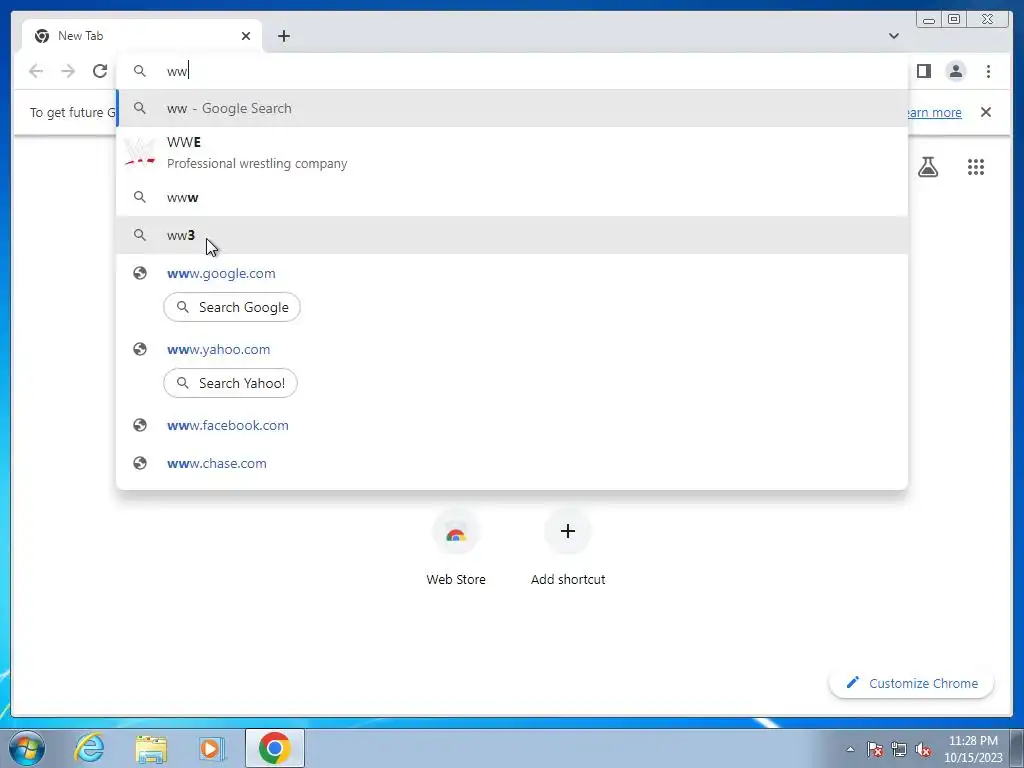Open the taskbar clock showing 11:28 PM
This screenshot has width=1024, height=768.
972,749
